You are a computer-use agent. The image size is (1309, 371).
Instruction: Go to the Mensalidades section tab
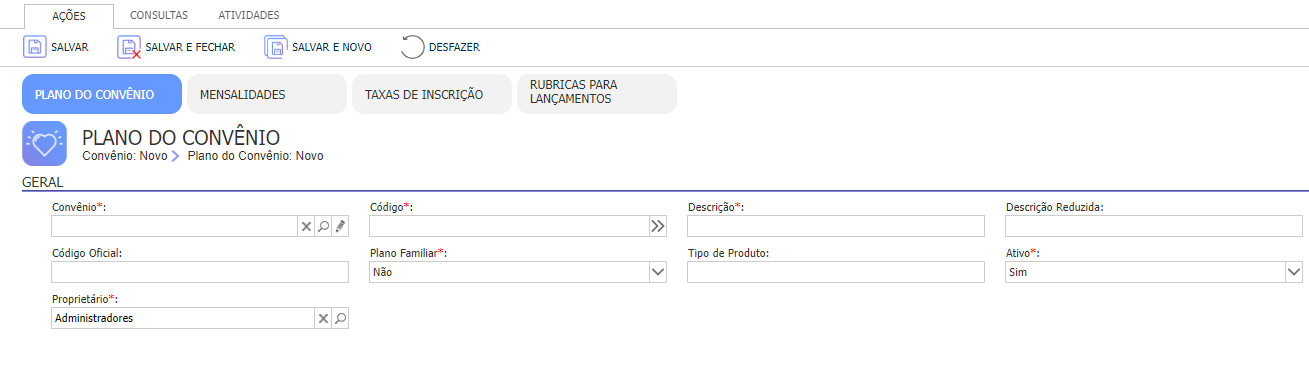click(x=267, y=94)
